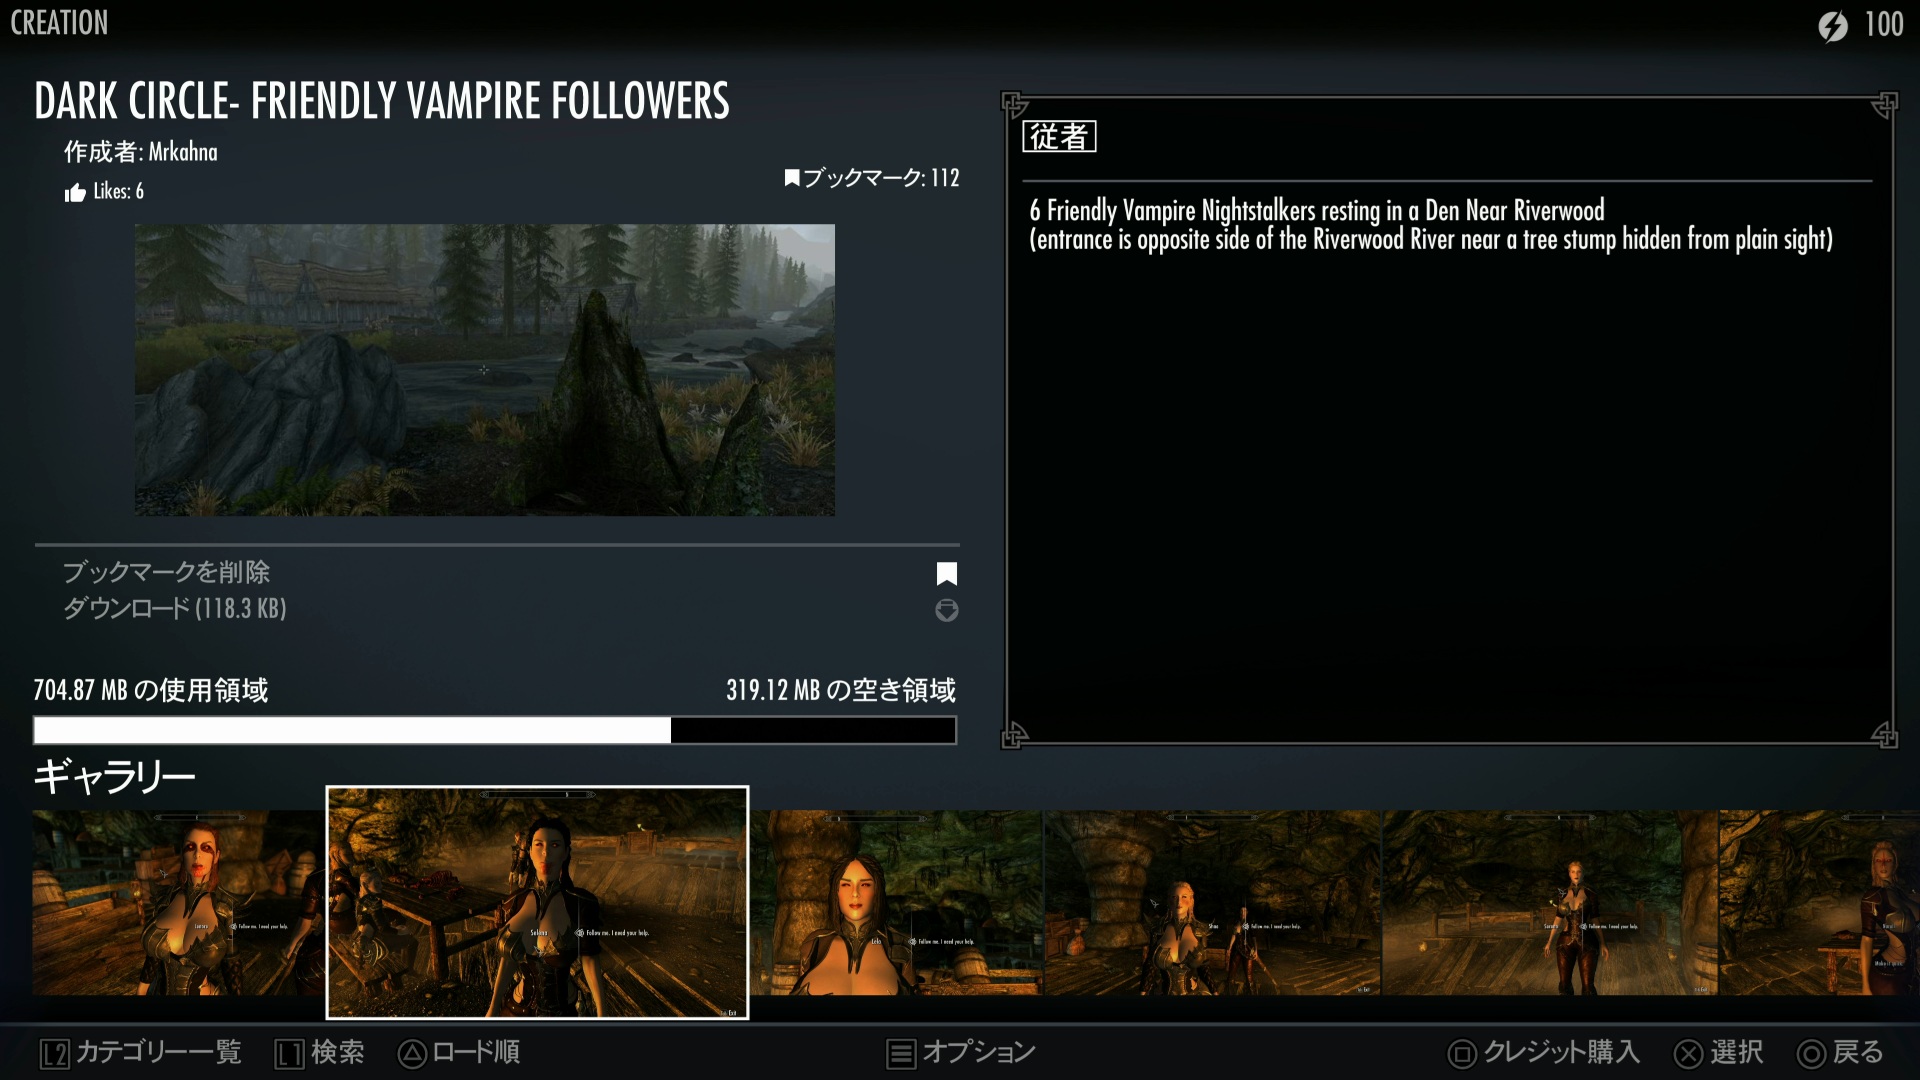Click the credits value 100
Screen dimensions: 1920x1080
tap(1884, 25)
